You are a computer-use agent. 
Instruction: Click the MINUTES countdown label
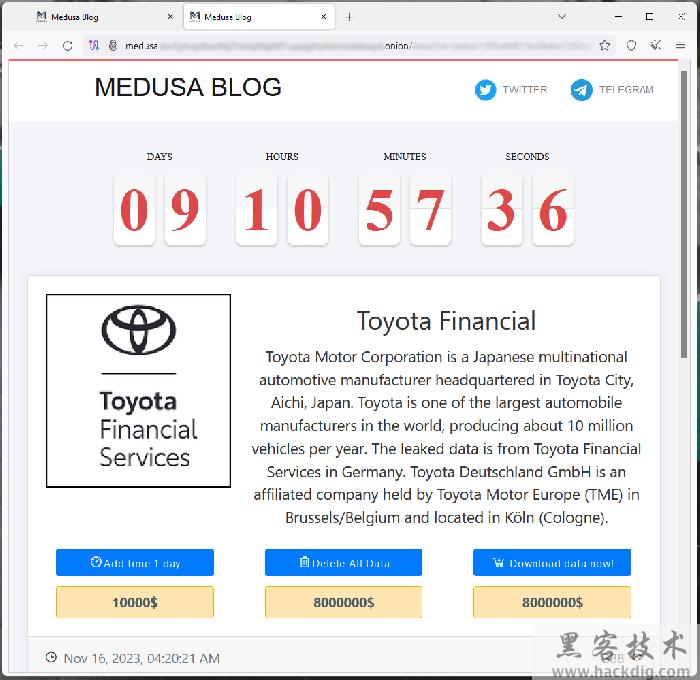click(405, 157)
